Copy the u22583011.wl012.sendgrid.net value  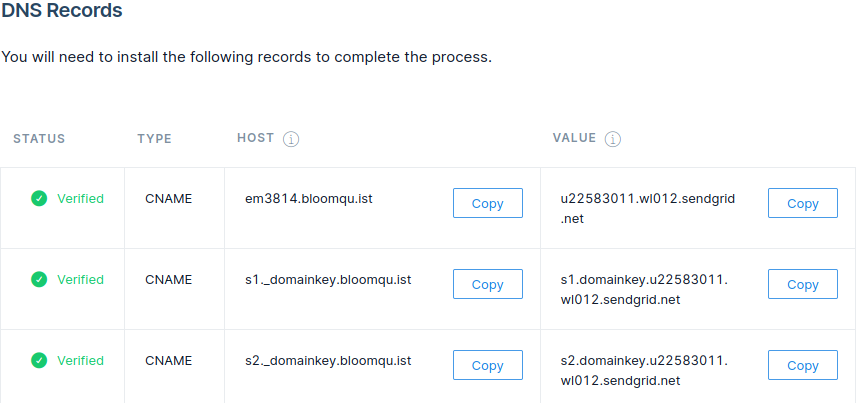coord(802,203)
